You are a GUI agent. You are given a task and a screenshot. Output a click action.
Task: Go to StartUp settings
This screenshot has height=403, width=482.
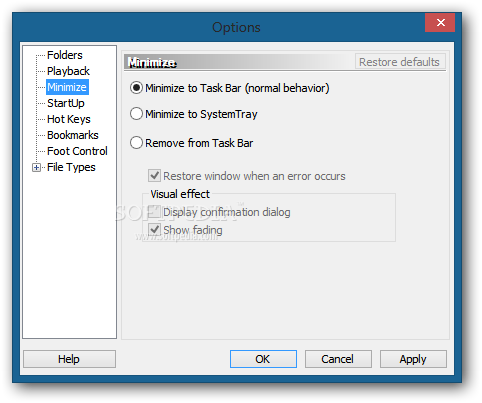coord(66,103)
